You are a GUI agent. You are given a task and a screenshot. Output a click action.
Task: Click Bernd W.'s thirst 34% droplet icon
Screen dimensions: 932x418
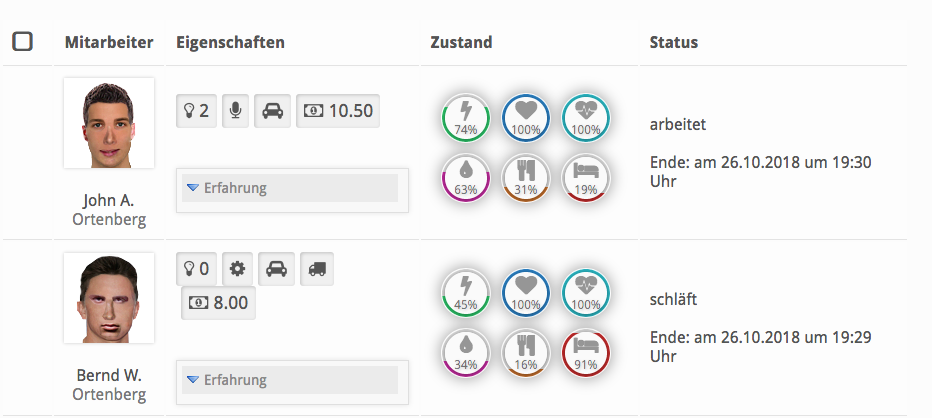463,350
